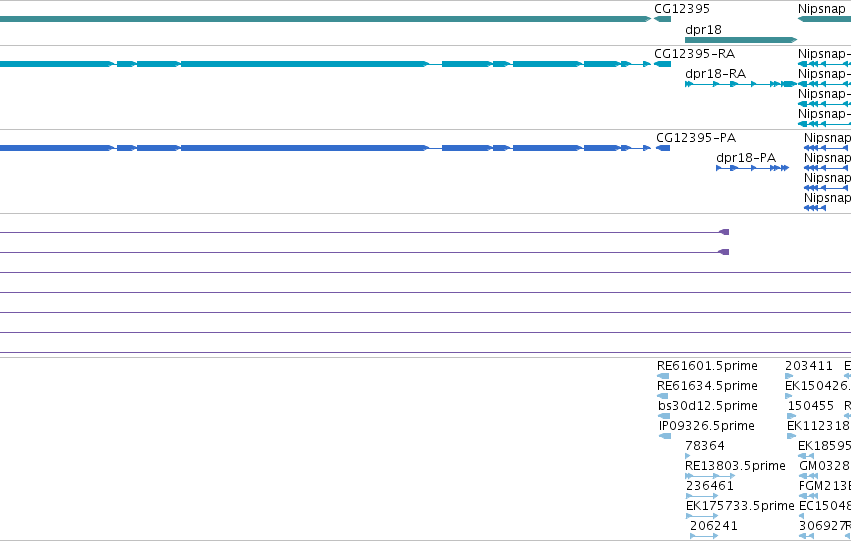The image size is (851, 541).
Task: Click the arrow glyph under RE13803.5prime
Action: click(x=710, y=476)
